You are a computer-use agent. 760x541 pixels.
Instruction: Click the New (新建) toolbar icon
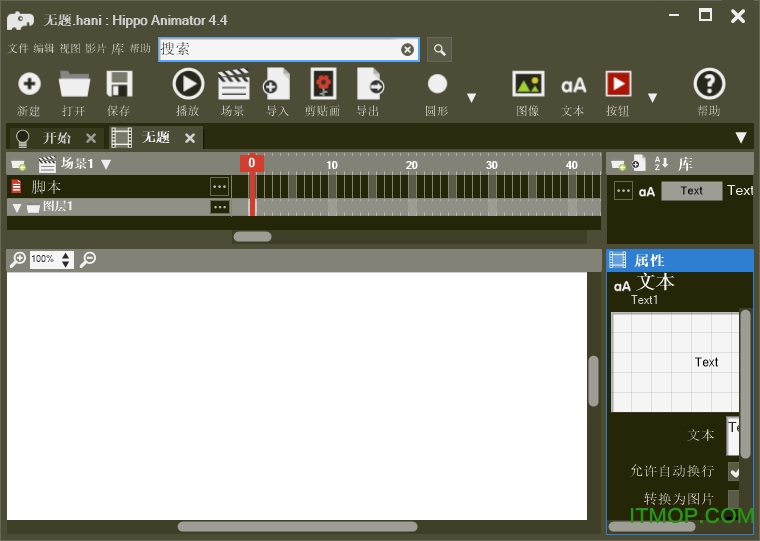pos(29,84)
